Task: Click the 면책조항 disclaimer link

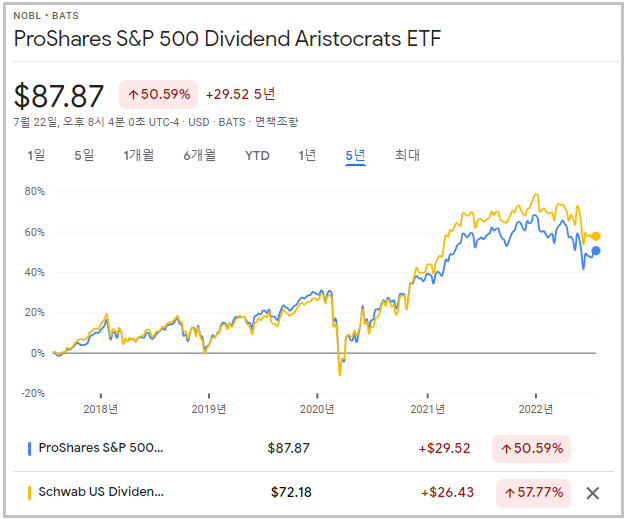Action: pos(276,121)
